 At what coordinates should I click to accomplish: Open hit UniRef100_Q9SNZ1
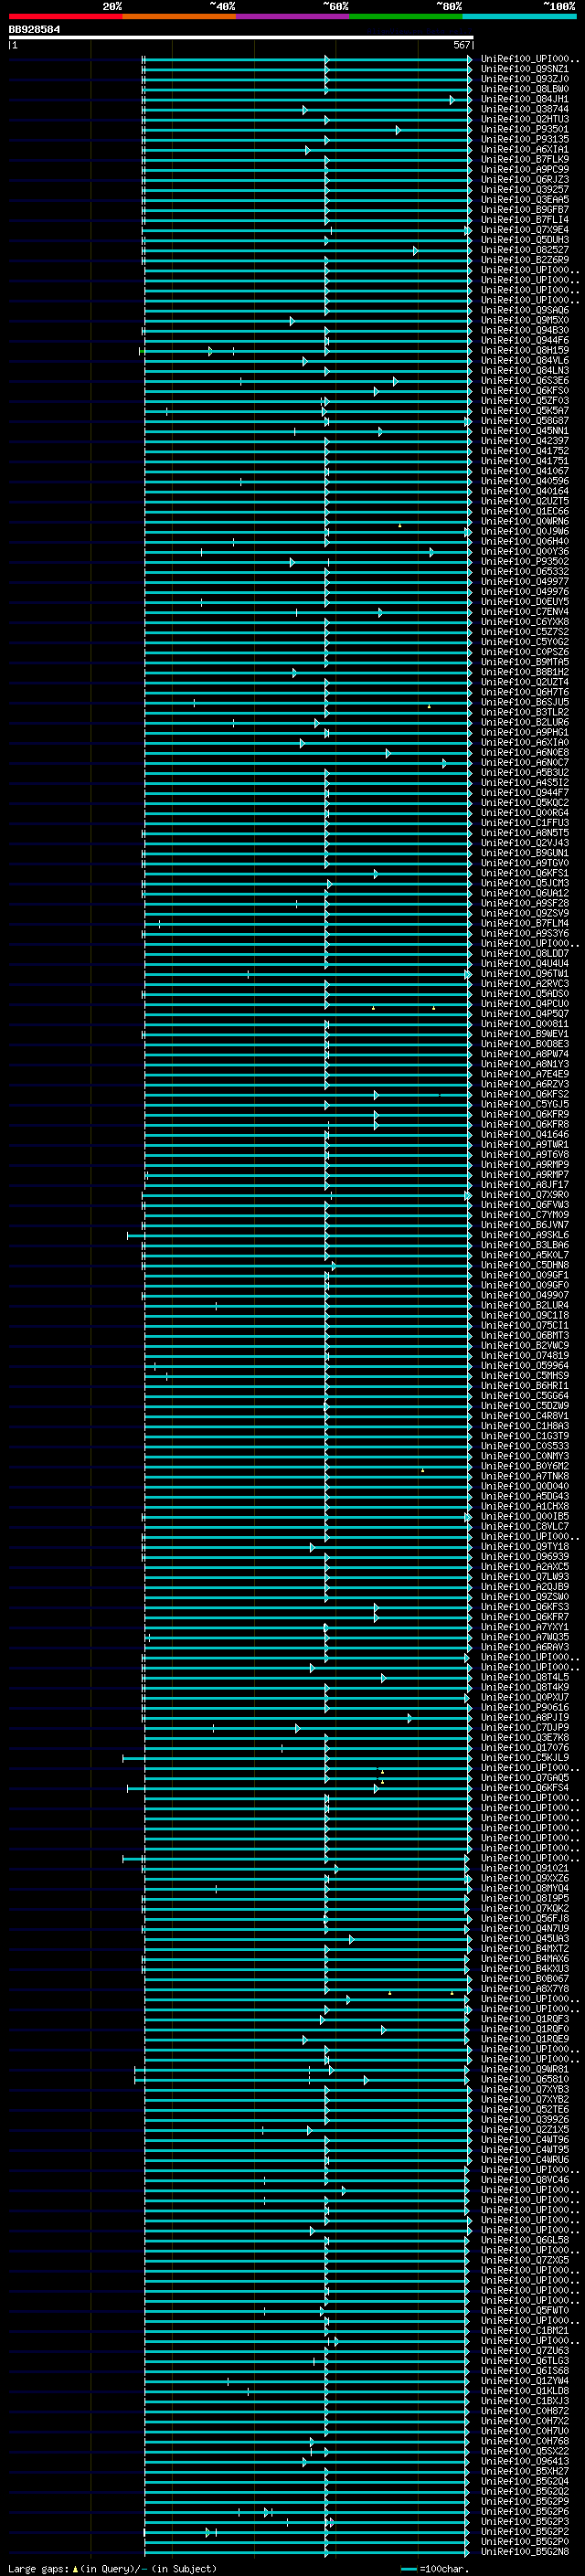coord(525,69)
